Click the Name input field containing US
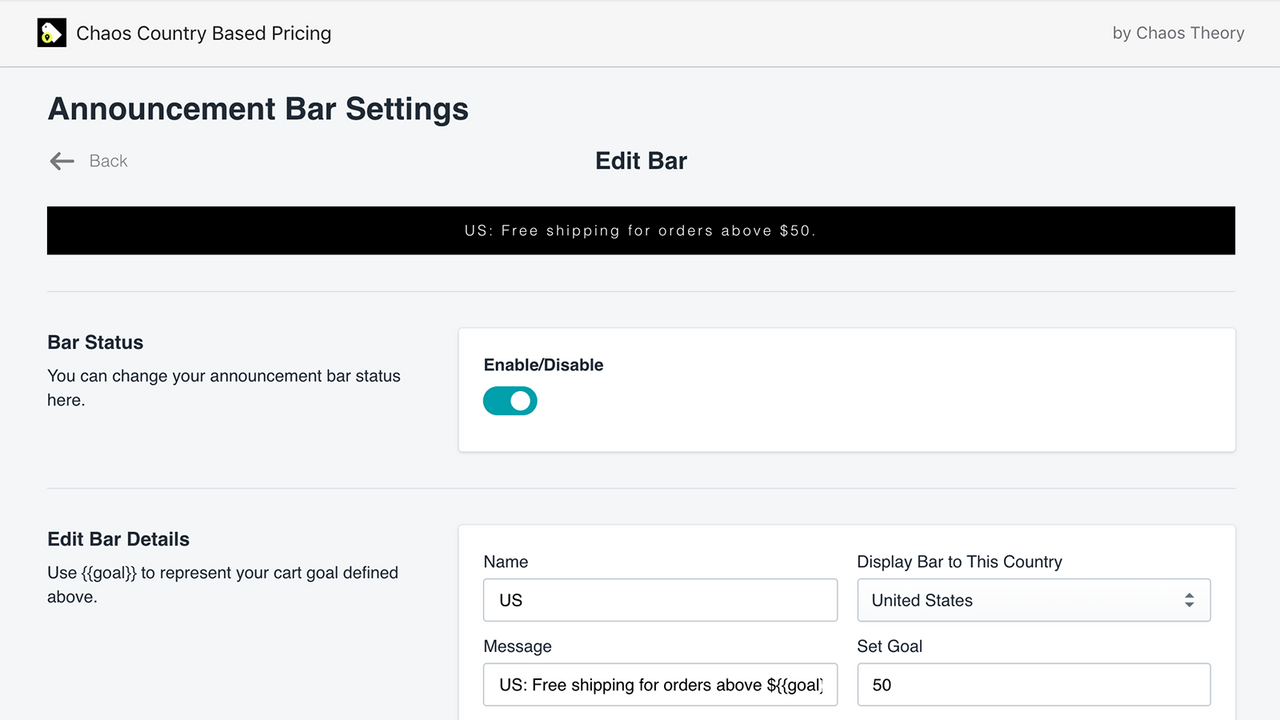The image size is (1280, 720). [660, 600]
